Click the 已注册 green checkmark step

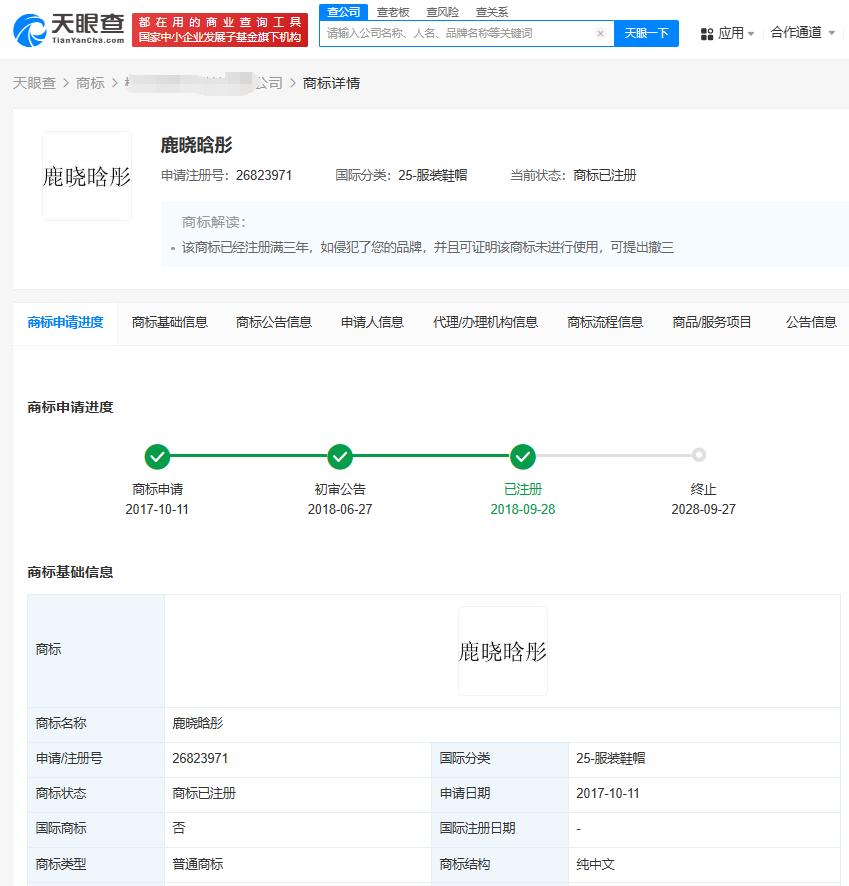(523, 457)
